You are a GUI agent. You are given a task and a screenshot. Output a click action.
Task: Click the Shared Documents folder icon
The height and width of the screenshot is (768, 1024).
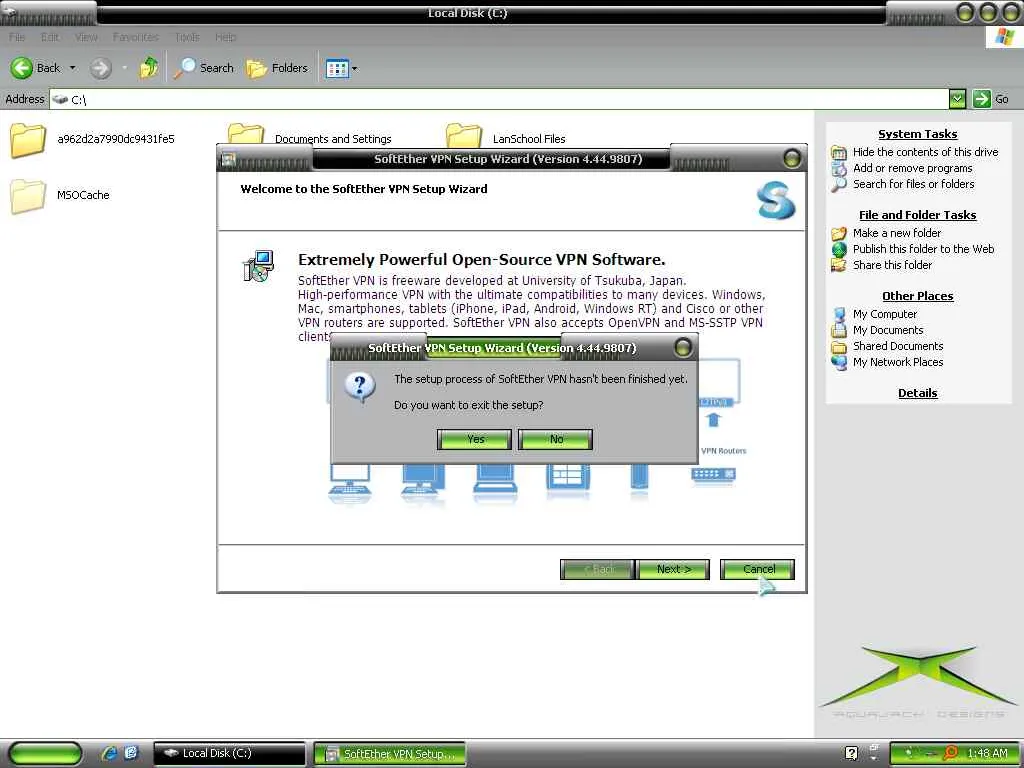tap(839, 347)
